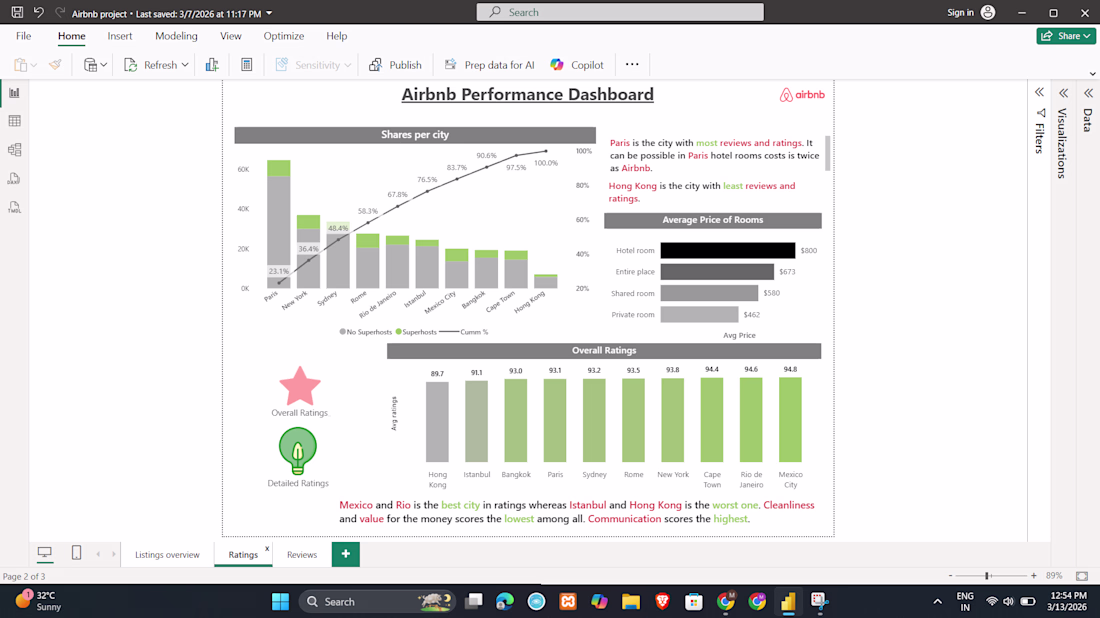Viewport: 1100px width, 618px height.
Task: Expand the Data pane
Action: pyautogui.click(x=1088, y=93)
